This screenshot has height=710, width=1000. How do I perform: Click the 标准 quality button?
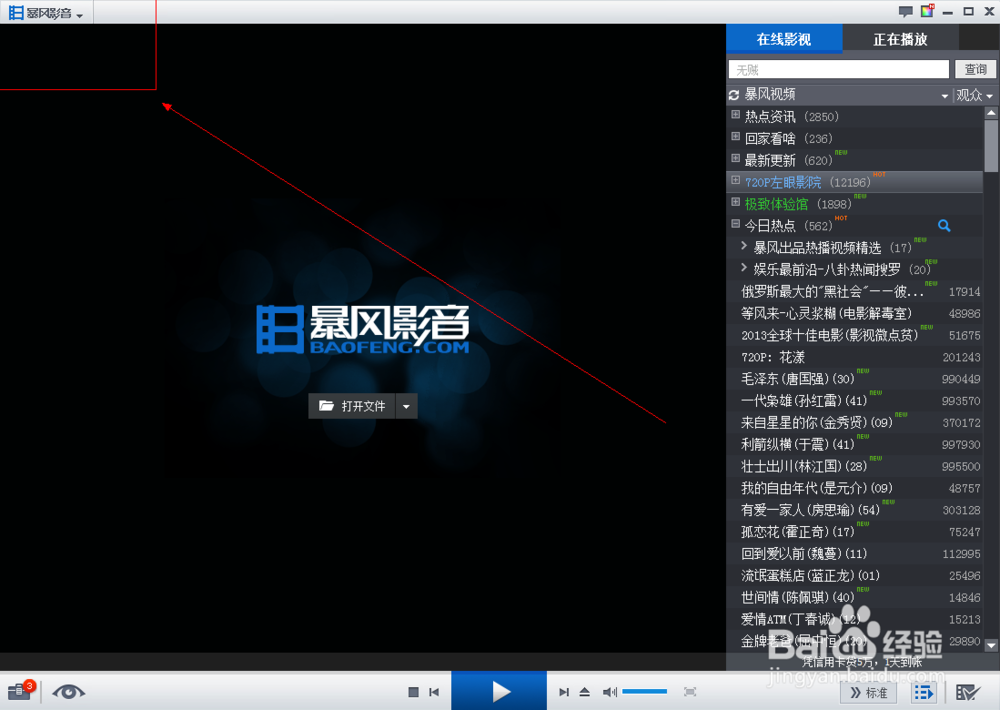pyautogui.click(x=868, y=693)
